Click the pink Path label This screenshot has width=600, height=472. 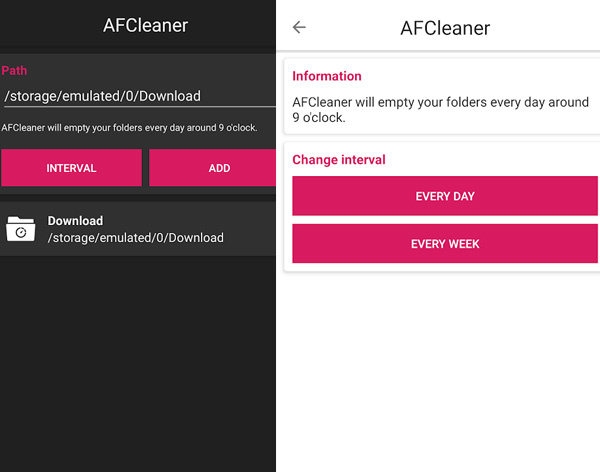(15, 71)
